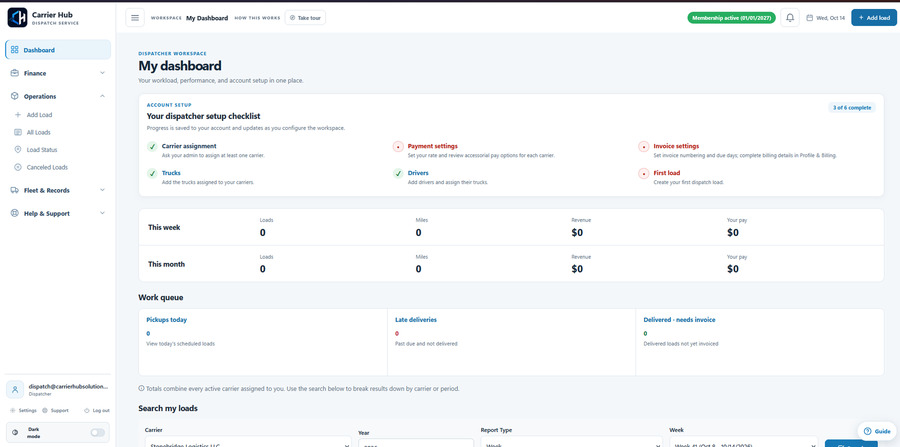Screen dimensions: 900x447
Task: Click the Load Status pin icon
Action: [17, 150]
